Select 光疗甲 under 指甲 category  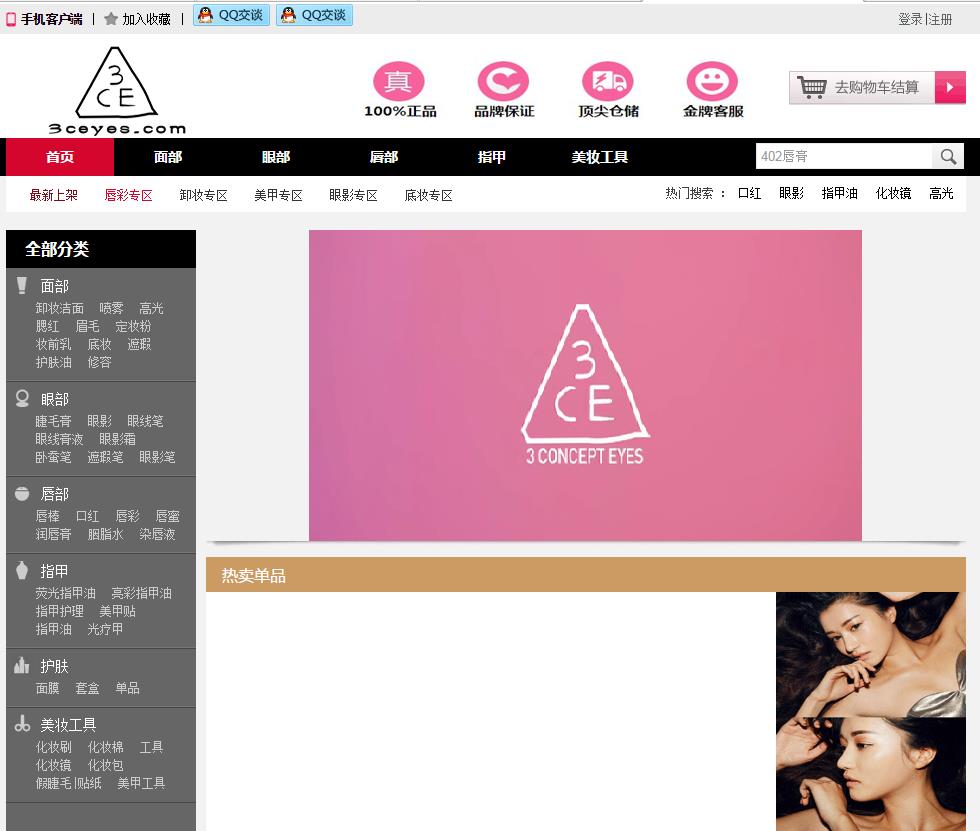tap(106, 629)
